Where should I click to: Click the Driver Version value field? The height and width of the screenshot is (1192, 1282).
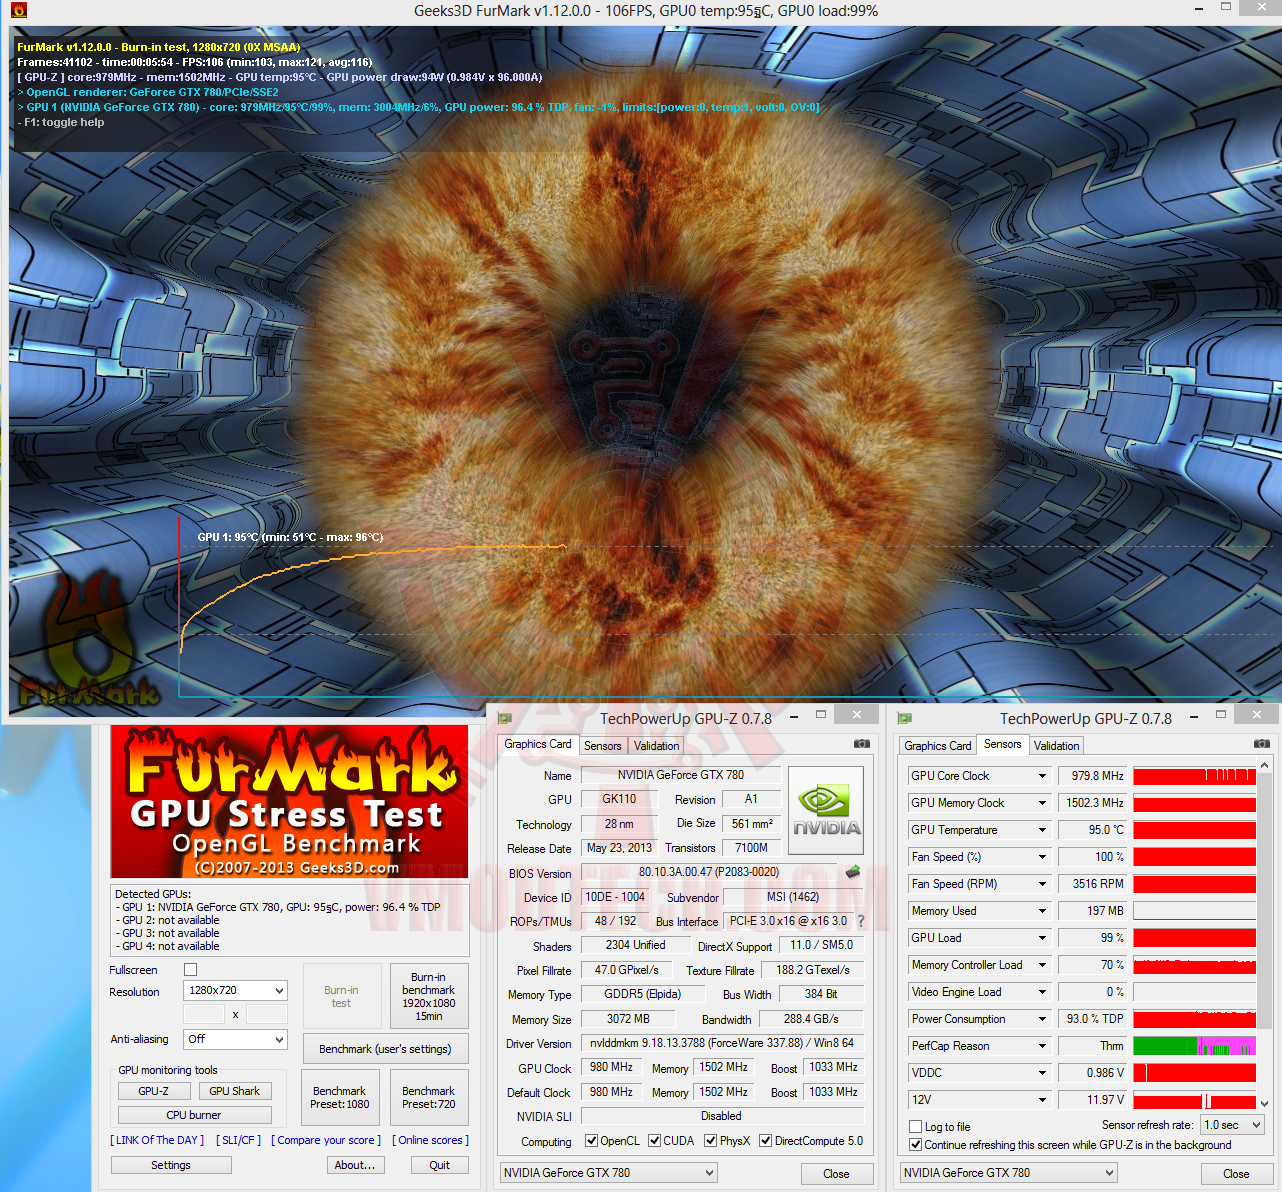tap(722, 1043)
